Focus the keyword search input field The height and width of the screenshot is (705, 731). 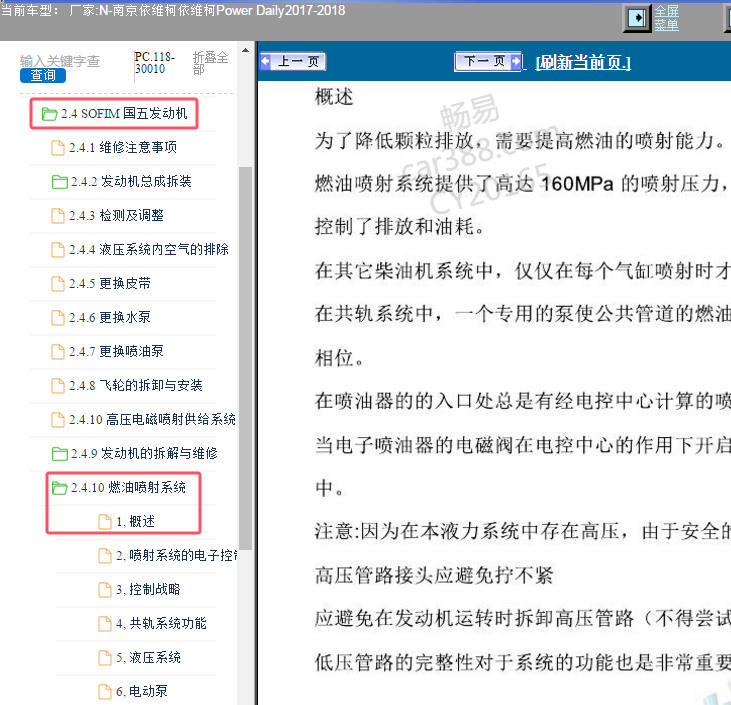click(x=60, y=61)
